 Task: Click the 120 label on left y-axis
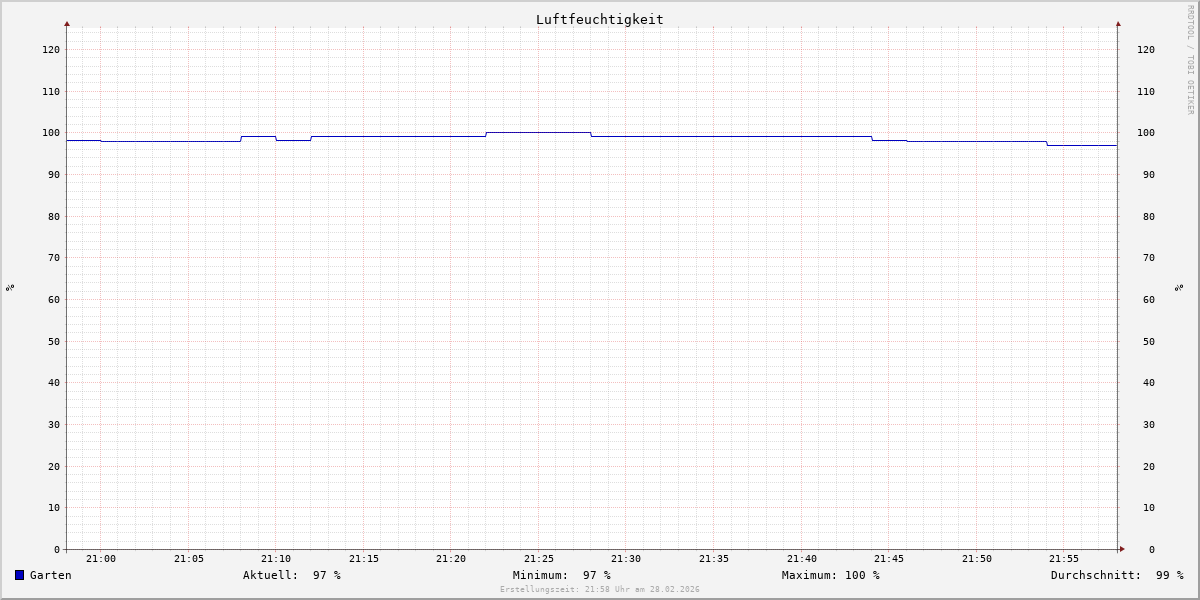click(51, 49)
